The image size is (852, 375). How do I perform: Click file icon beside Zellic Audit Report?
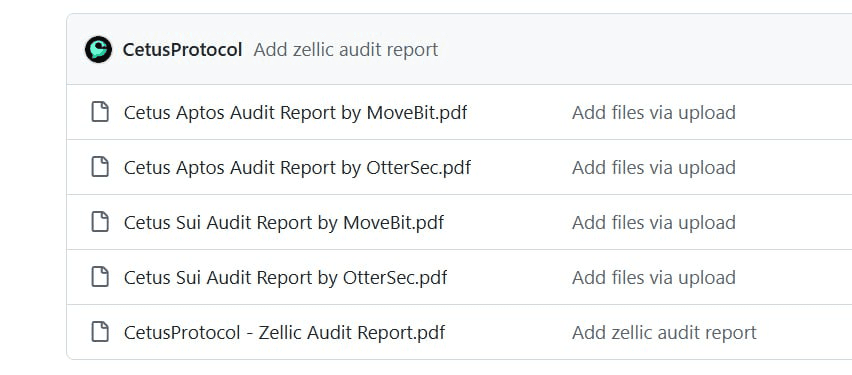99,332
